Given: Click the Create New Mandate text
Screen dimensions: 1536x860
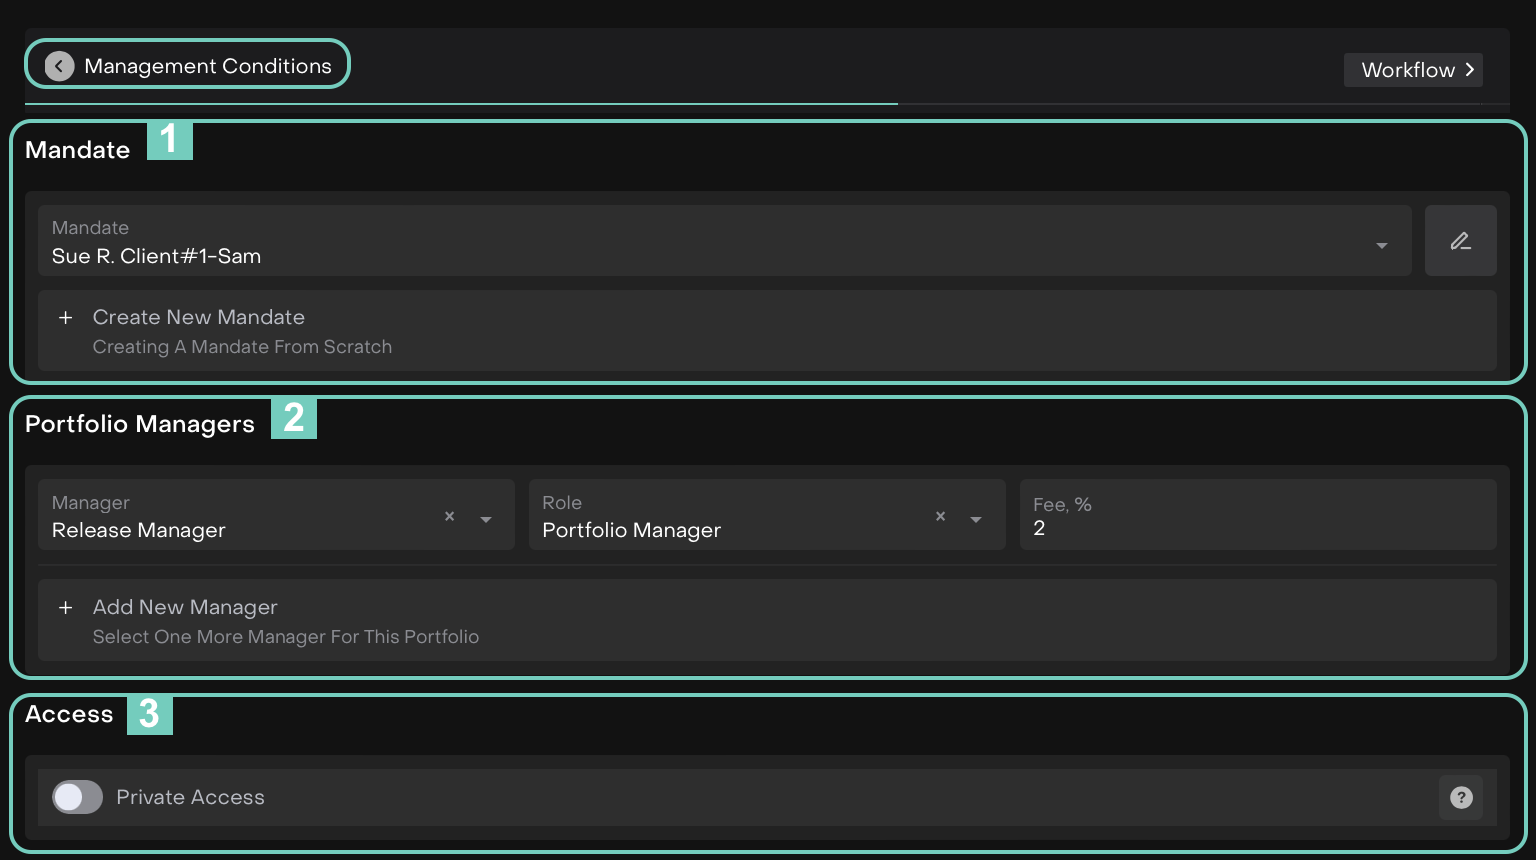Looking at the screenshot, I should pos(199,318).
